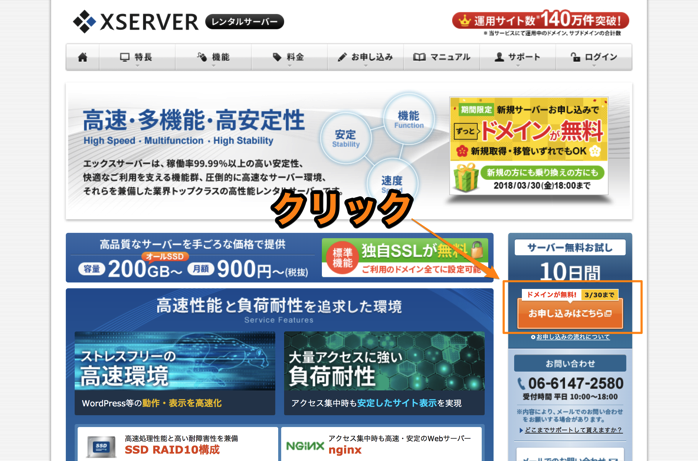Viewport: 698px width, 461px height.
Task: Click the gift box icon
Action: click(x=466, y=177)
